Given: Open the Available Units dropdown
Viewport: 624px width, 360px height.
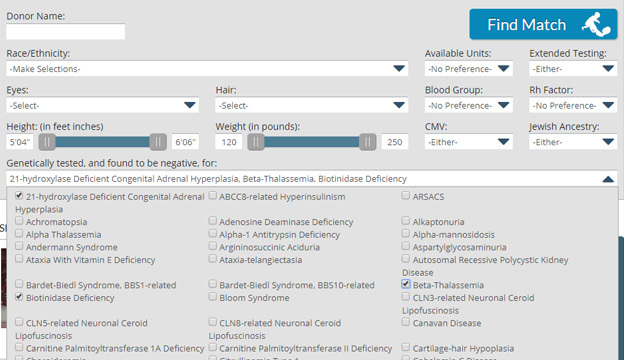Looking at the screenshot, I should click(x=468, y=68).
